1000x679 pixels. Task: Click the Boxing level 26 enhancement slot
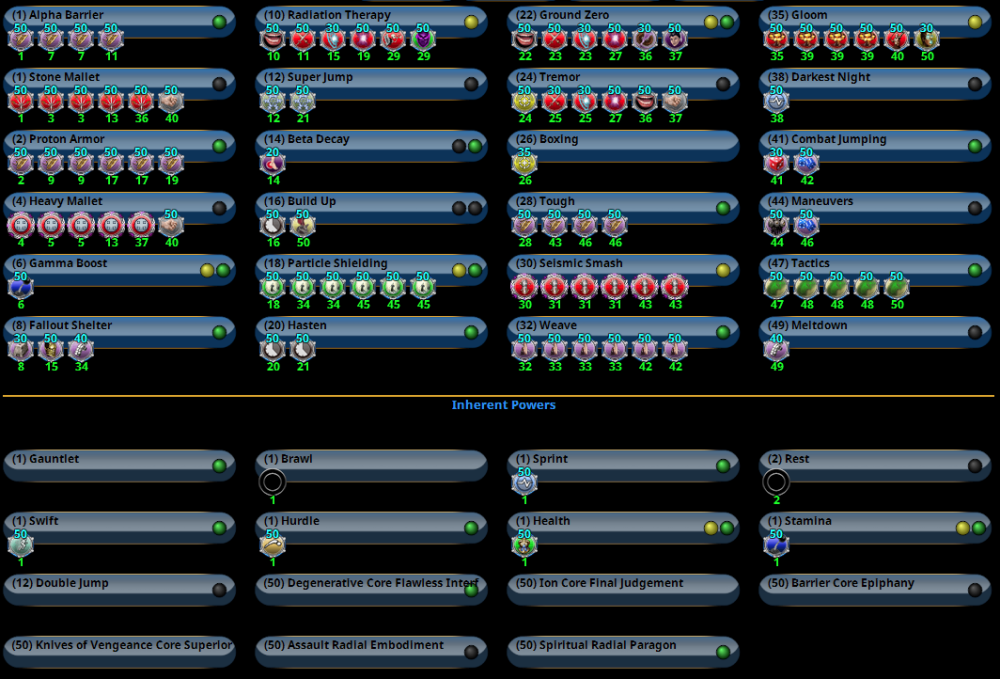[x=524, y=163]
